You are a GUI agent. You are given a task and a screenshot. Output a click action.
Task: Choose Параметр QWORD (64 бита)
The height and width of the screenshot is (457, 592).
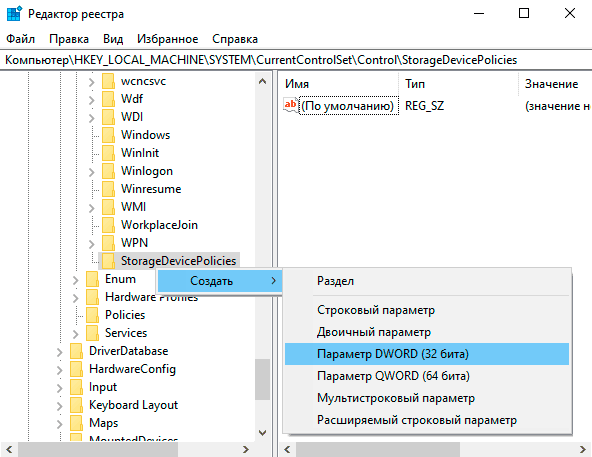(x=427, y=376)
